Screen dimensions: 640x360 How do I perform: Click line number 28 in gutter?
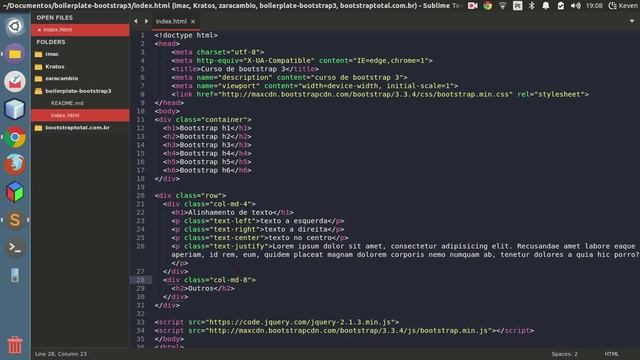[x=140, y=280]
